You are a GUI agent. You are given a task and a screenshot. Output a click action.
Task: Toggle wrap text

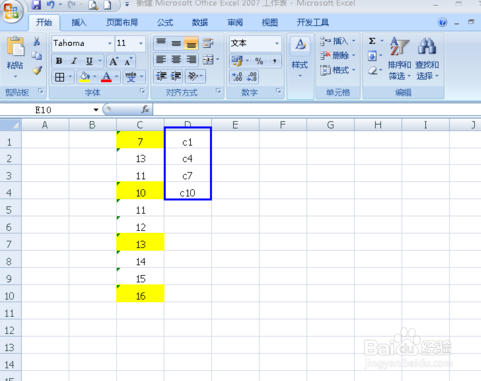tap(208, 43)
